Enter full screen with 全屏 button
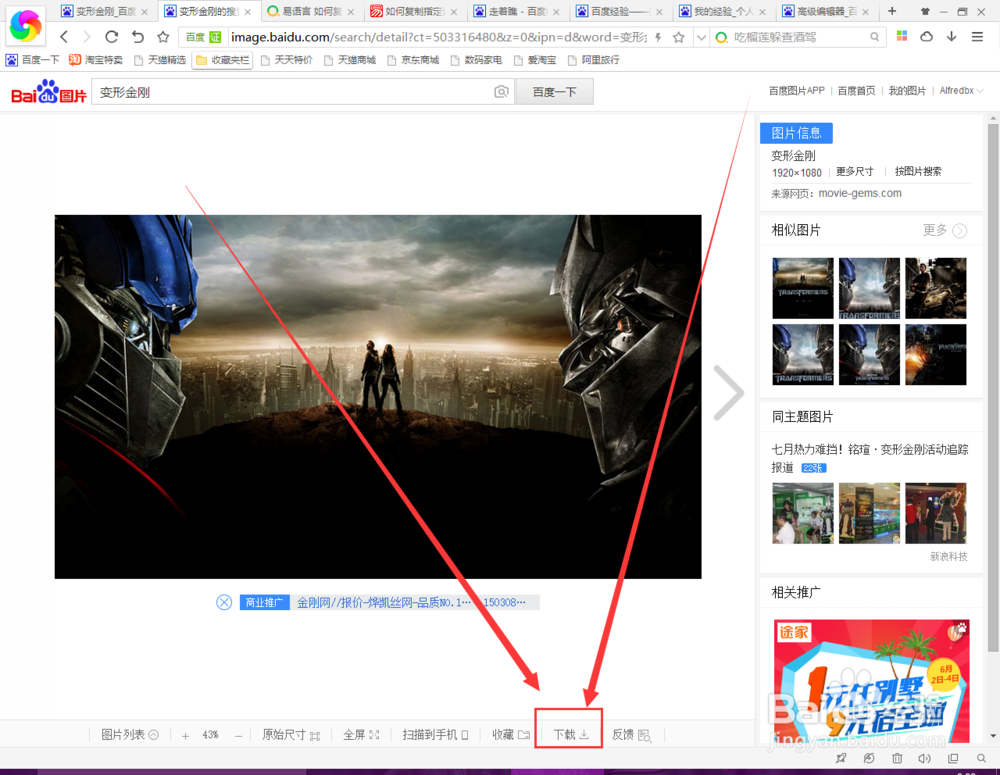 click(361, 735)
